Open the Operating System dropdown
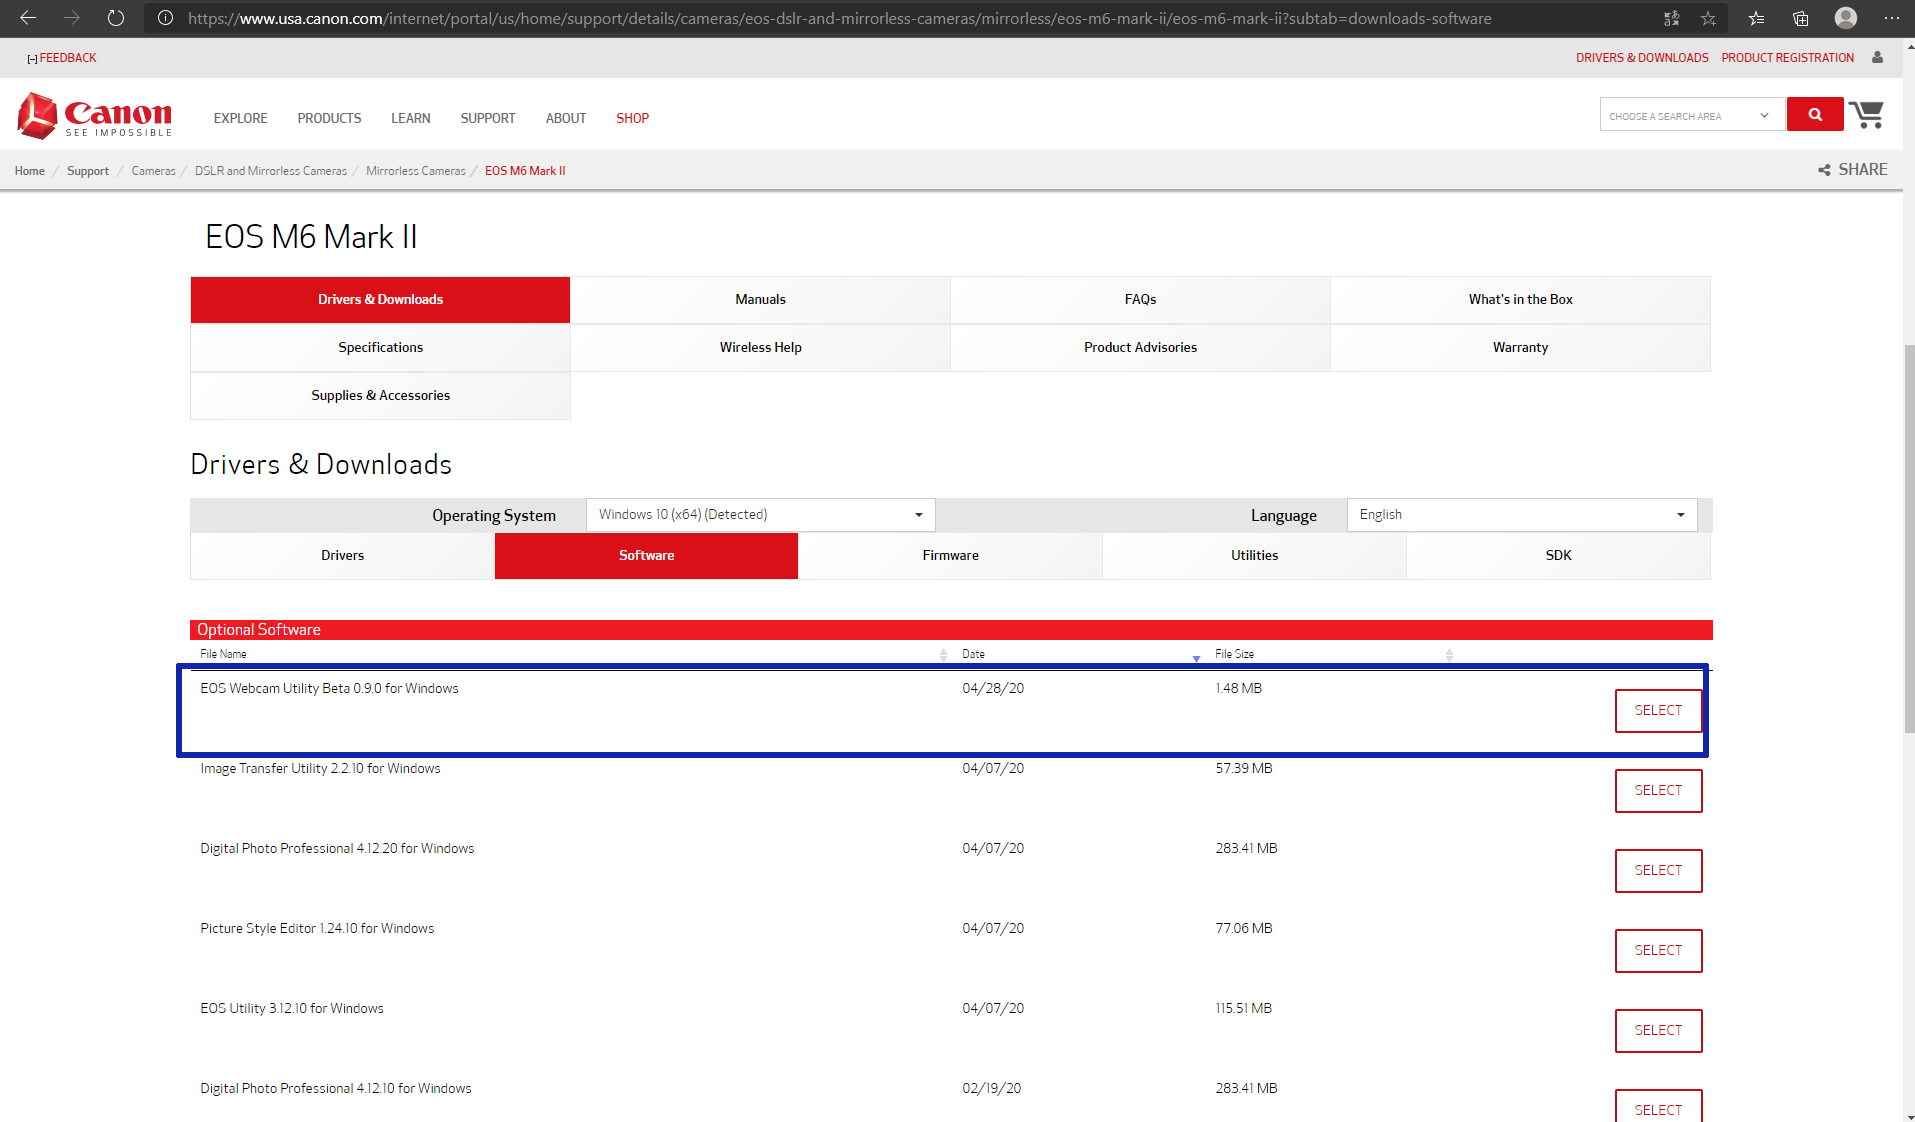The width and height of the screenshot is (1915, 1122). coord(760,515)
